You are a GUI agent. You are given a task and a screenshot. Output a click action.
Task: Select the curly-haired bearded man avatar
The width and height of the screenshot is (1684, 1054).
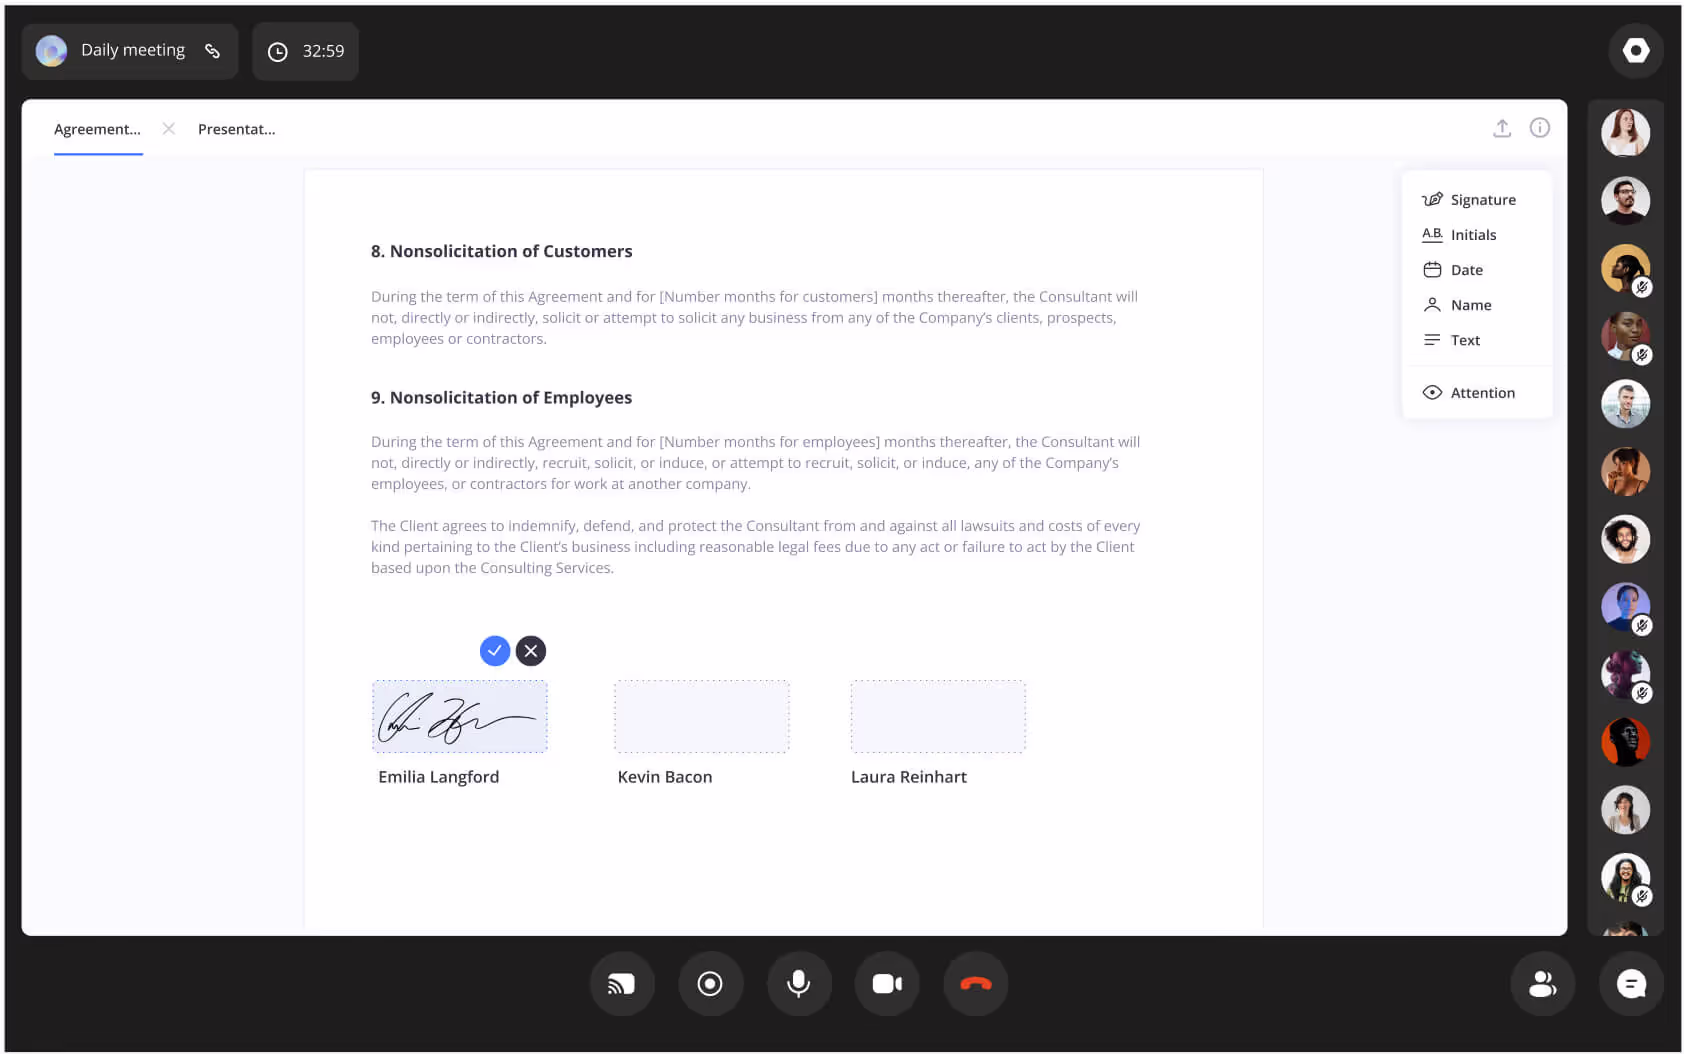(1625, 539)
